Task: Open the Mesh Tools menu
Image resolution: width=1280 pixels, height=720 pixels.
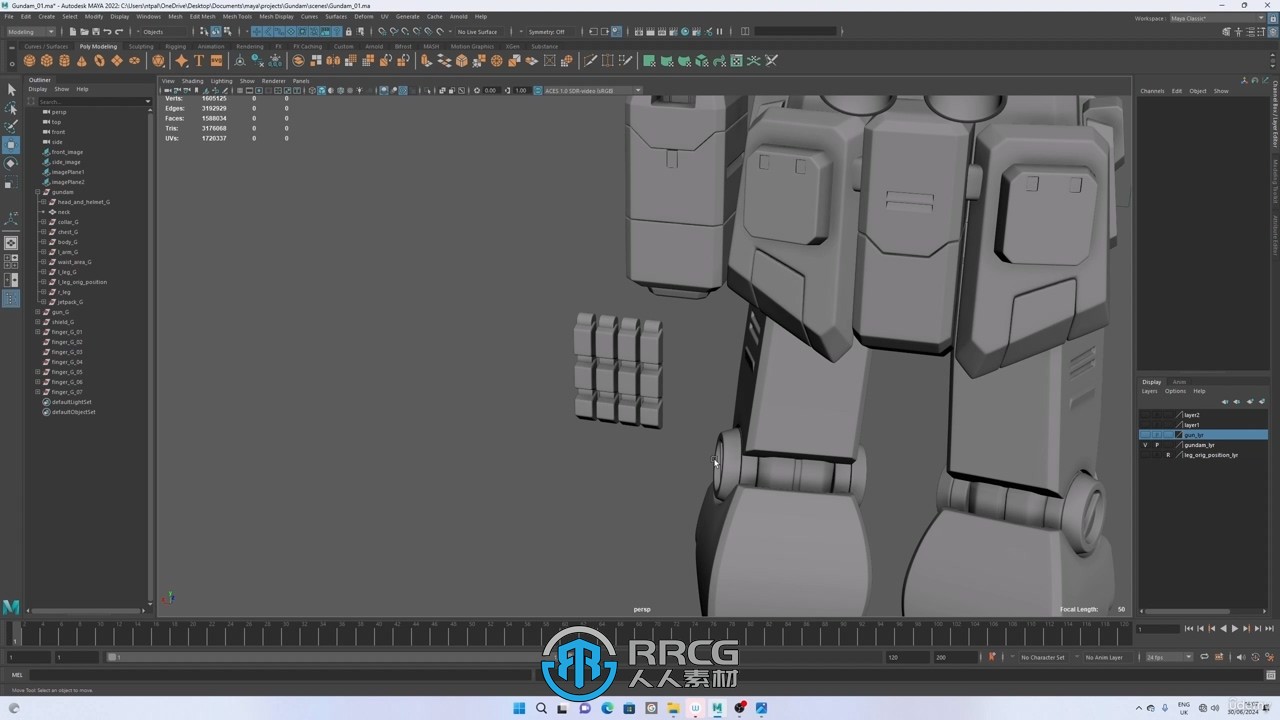Action: point(237,16)
